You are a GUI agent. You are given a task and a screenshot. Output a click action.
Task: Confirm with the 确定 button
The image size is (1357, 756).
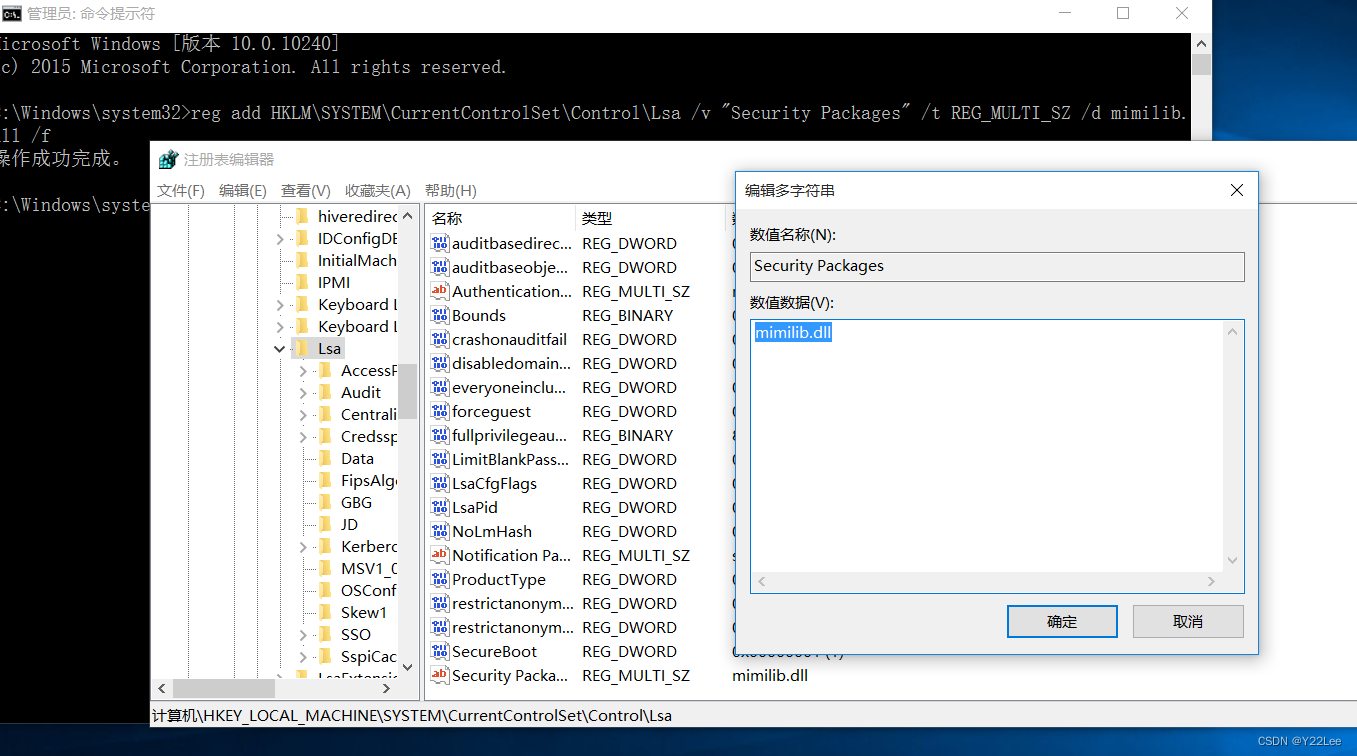pos(1062,621)
